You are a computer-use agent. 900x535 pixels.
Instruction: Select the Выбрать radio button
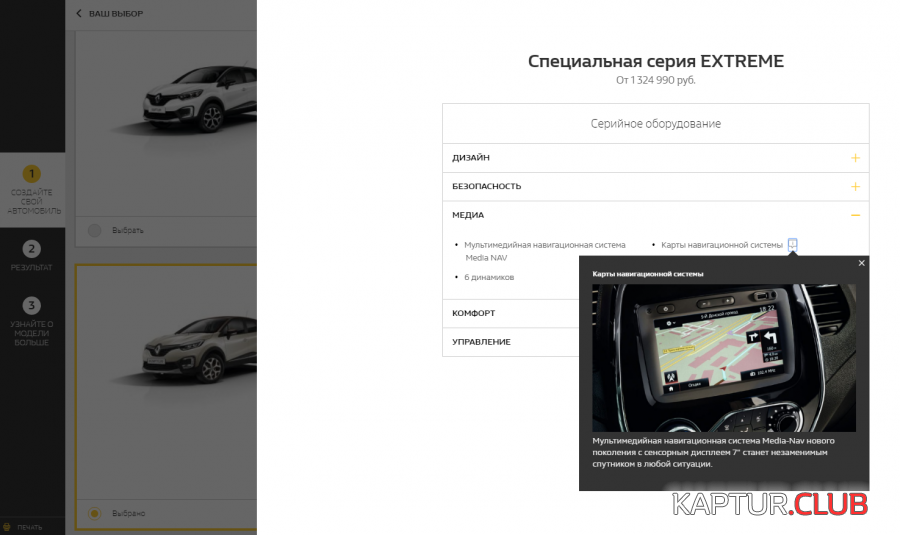click(x=95, y=230)
